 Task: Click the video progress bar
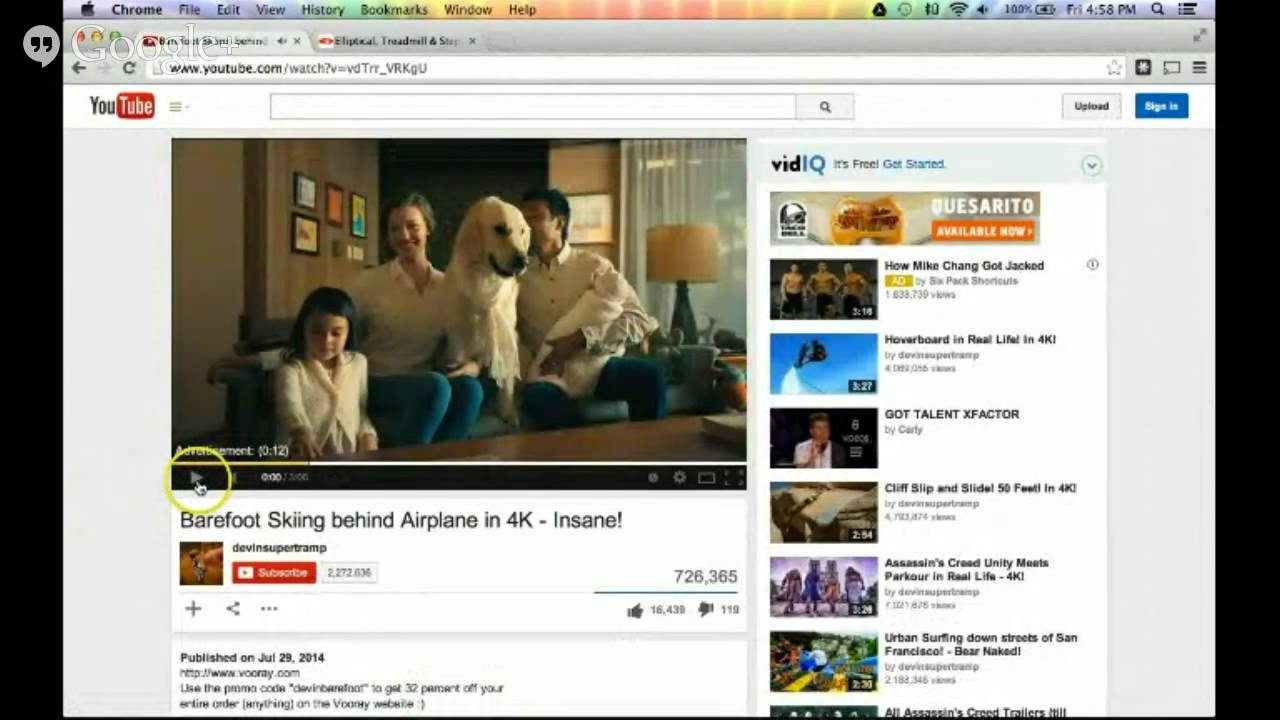(459, 463)
